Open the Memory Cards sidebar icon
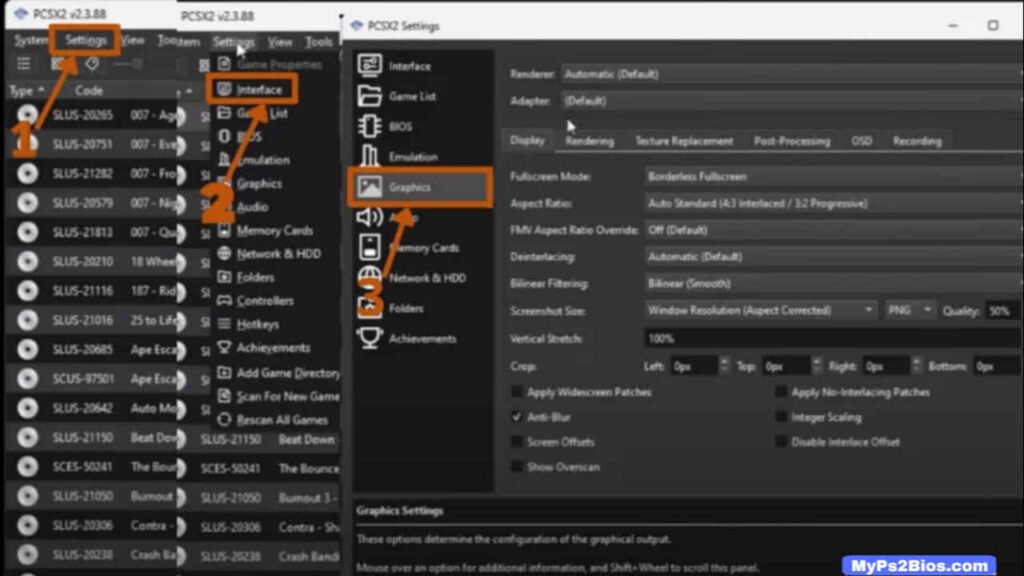This screenshot has height=576, width=1024. point(369,248)
